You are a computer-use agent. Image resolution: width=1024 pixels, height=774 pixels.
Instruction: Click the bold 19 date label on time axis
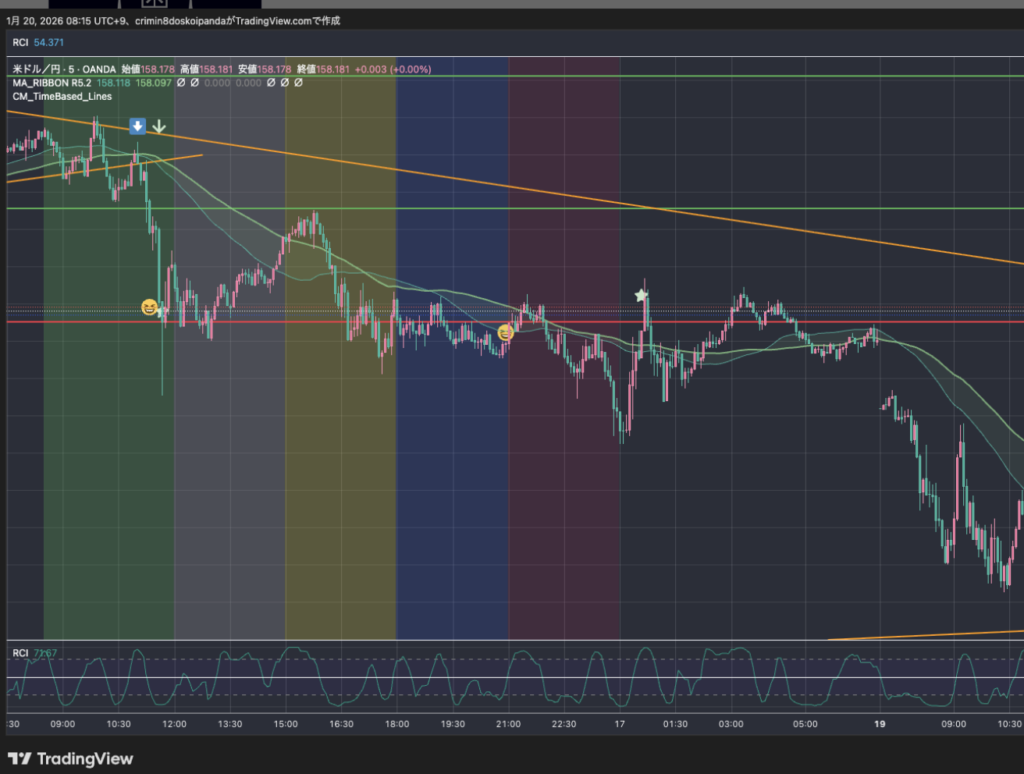(880, 724)
